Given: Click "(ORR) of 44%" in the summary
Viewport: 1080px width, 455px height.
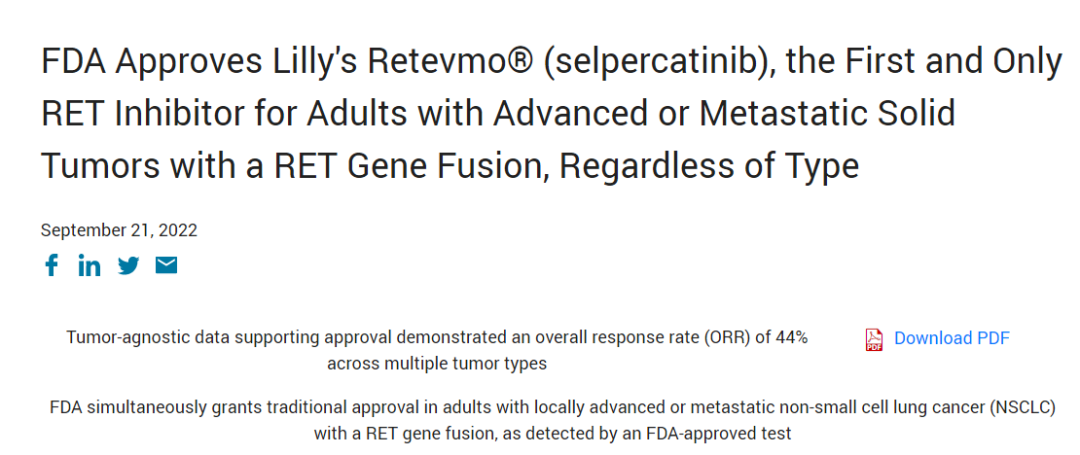Looking at the screenshot, I should [x=755, y=338].
